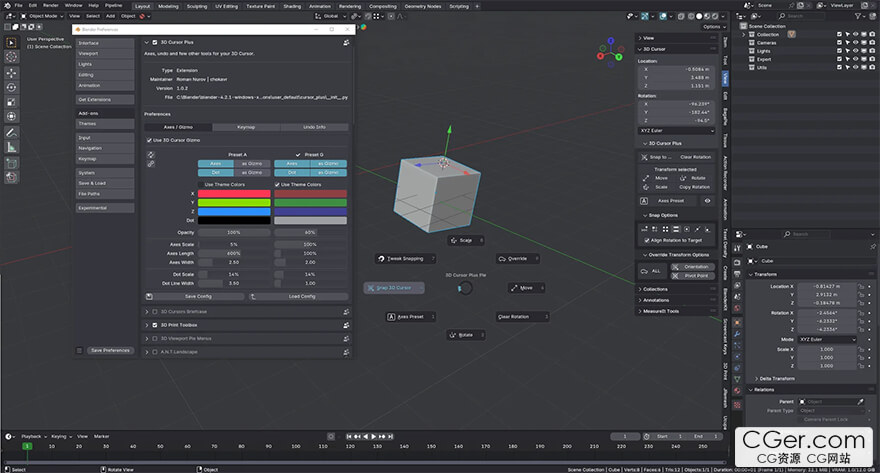
Task: Click the Copy Rotation button
Action: click(694, 187)
